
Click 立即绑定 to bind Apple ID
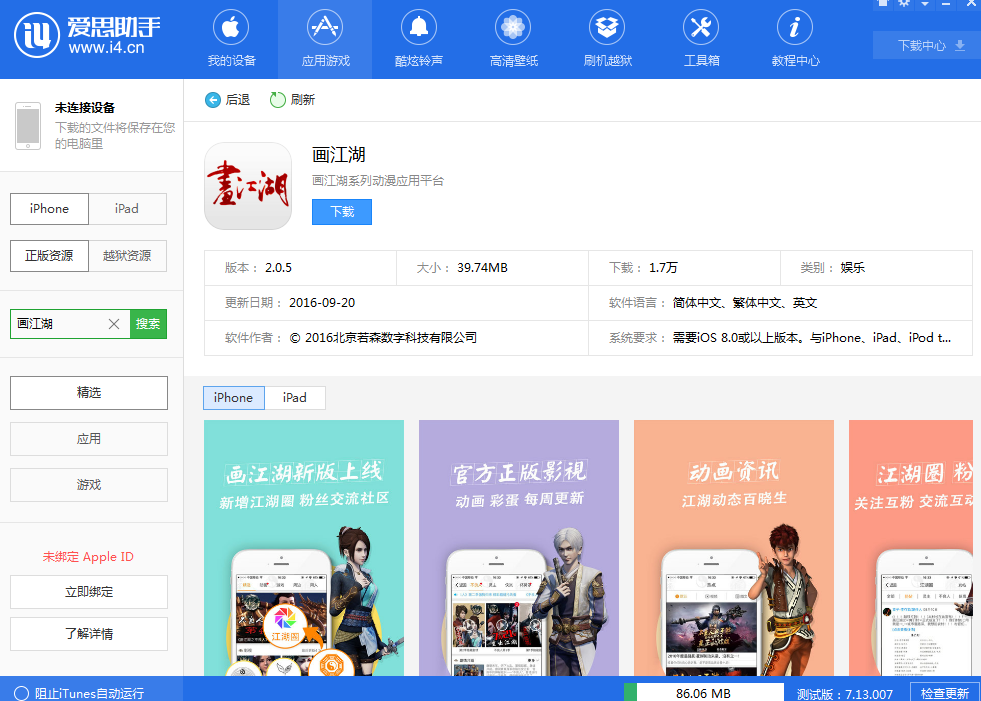tap(89, 592)
